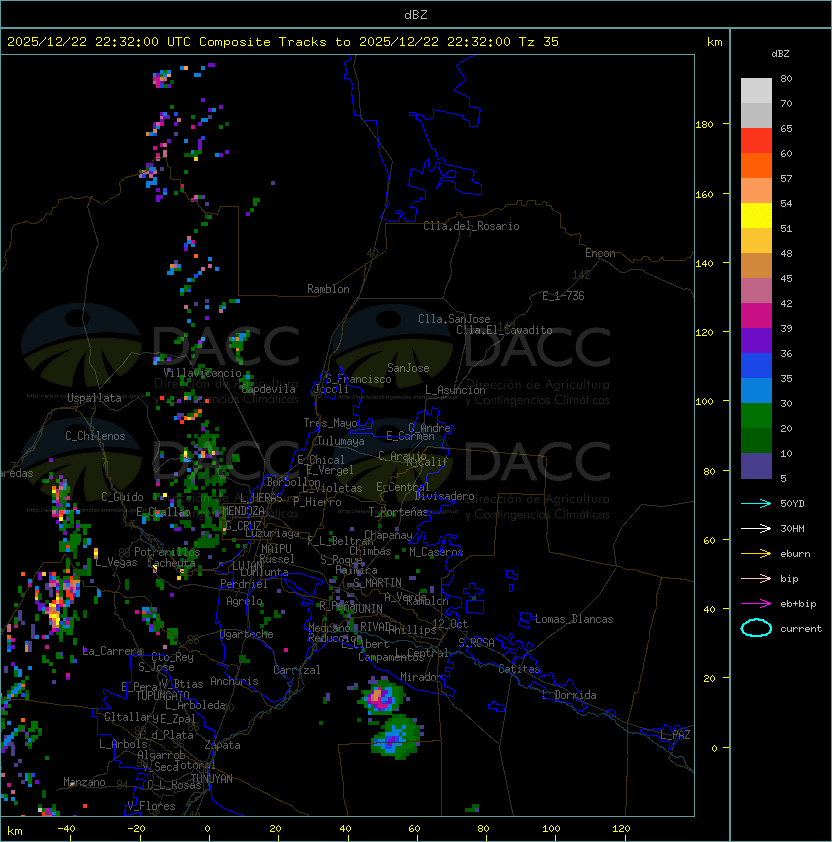
Task: Click the bright green 20-30 dBZ swatch
Action: tap(756, 416)
